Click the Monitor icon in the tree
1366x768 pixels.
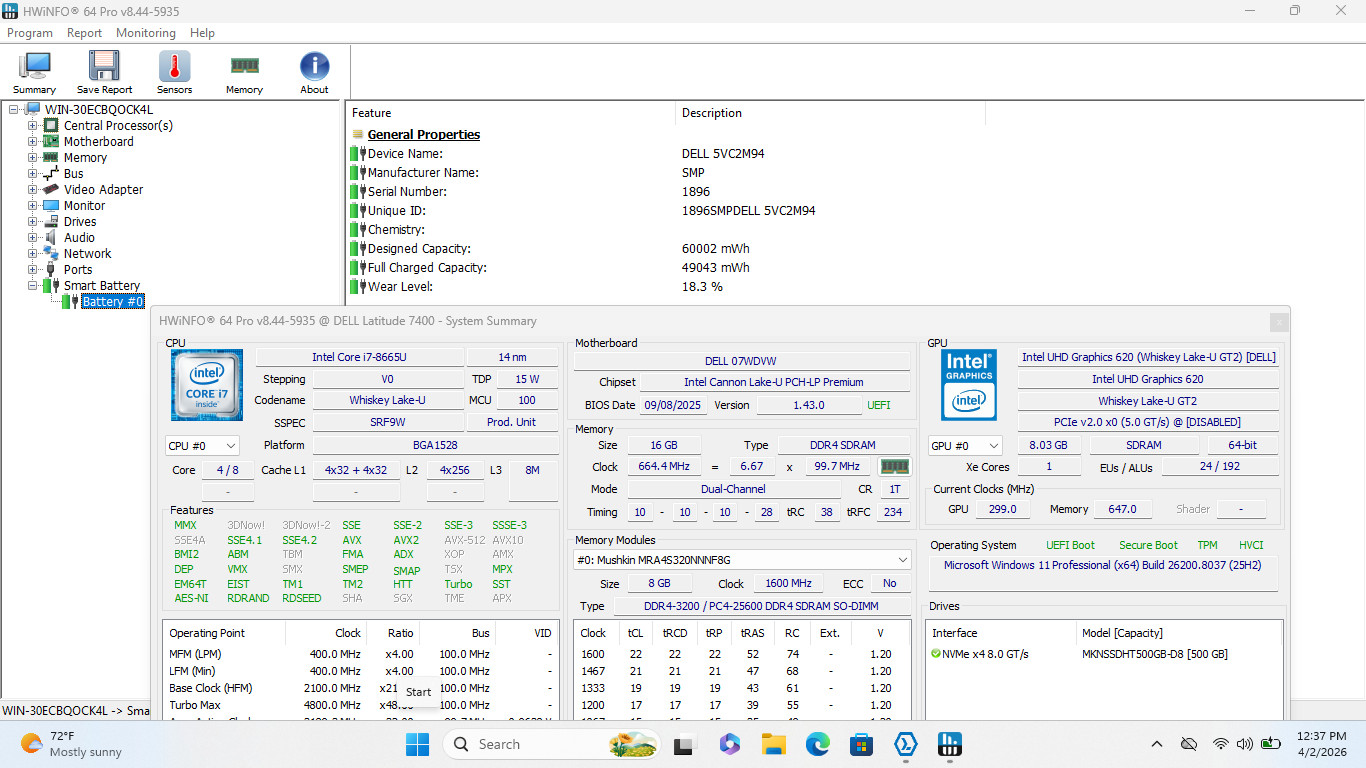pos(51,205)
